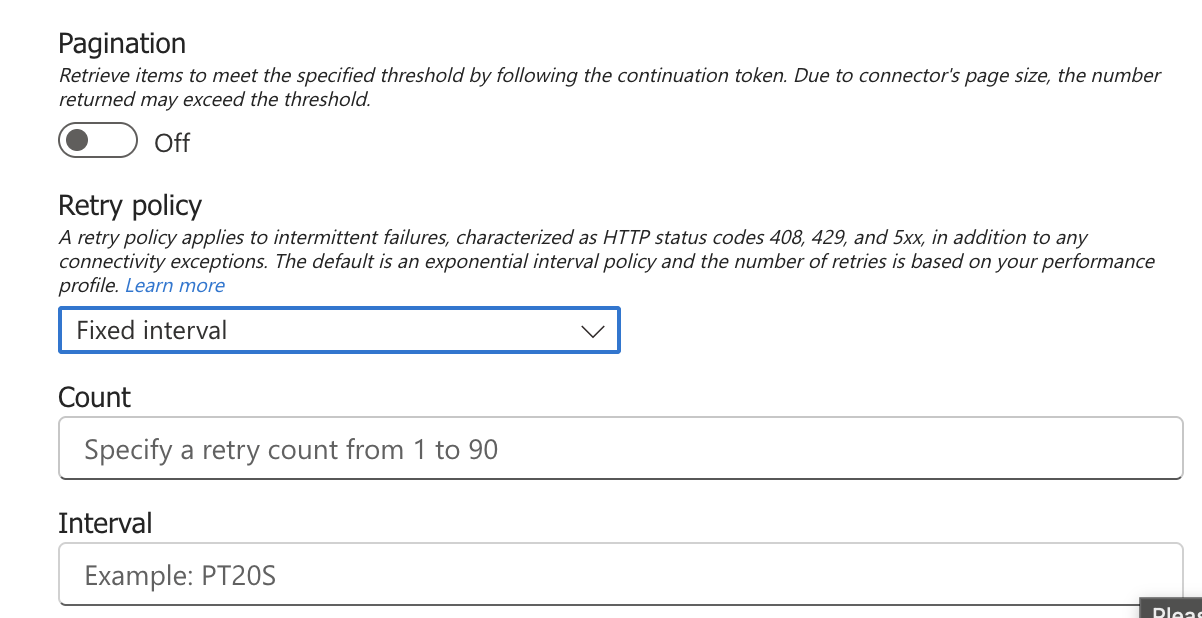Click the Pagination section heading
The image size is (1202, 618).
122,44
